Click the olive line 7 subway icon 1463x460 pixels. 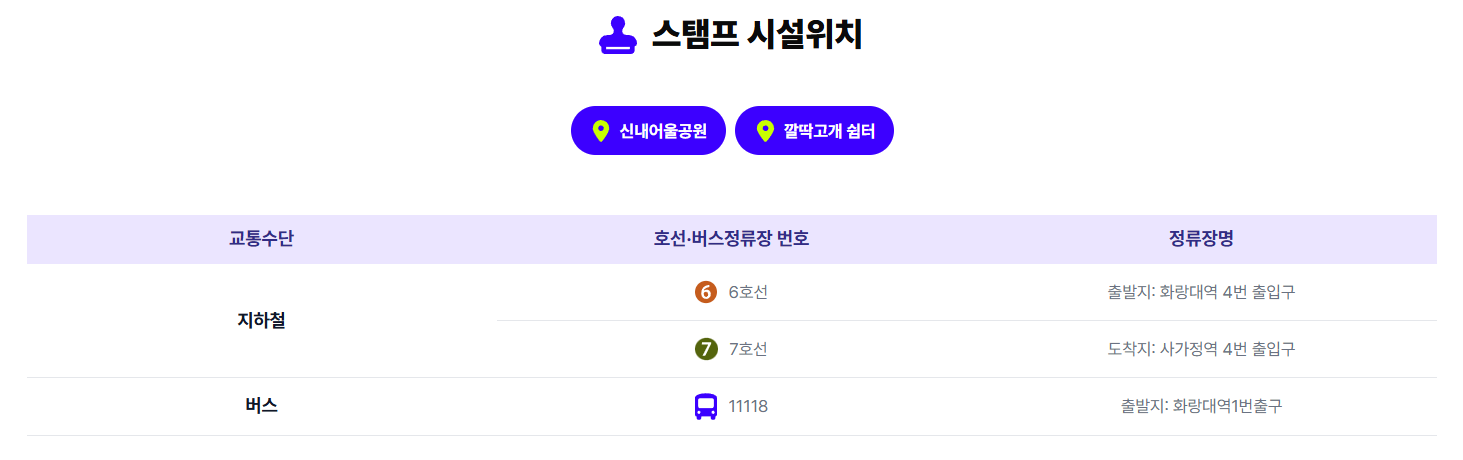pyautogui.click(x=706, y=349)
